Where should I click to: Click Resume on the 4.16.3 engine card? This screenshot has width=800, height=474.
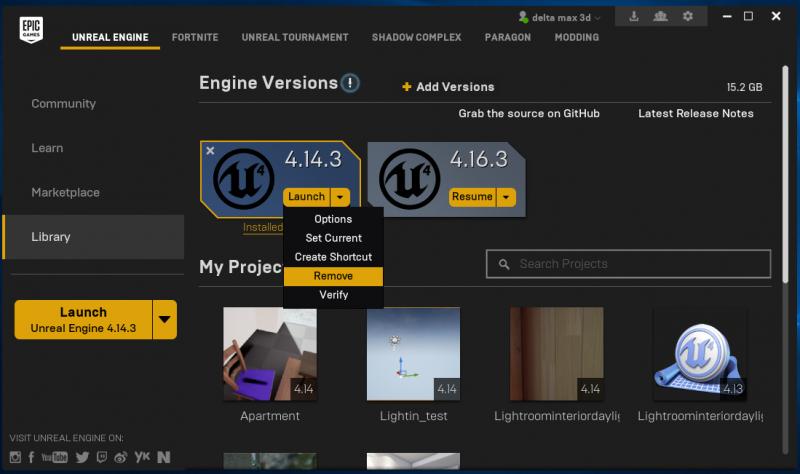click(x=472, y=197)
